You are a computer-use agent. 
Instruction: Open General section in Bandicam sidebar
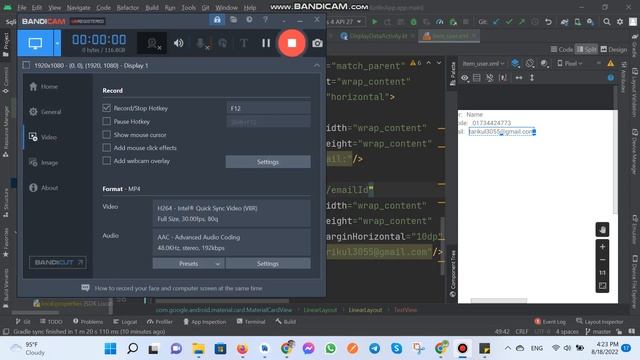(x=45, y=112)
